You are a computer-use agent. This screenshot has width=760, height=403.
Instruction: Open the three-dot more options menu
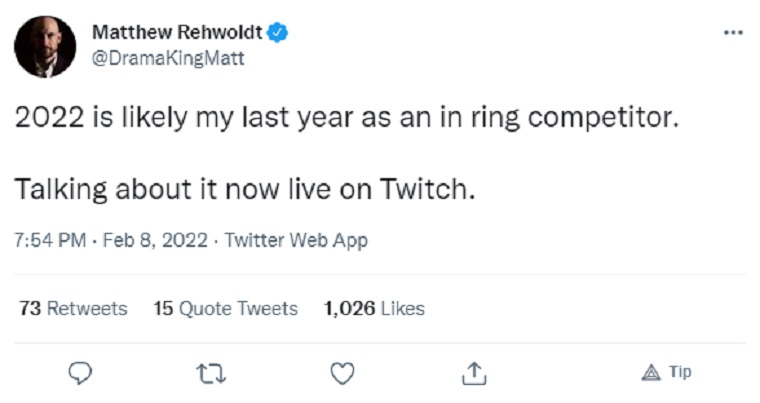pos(733,33)
